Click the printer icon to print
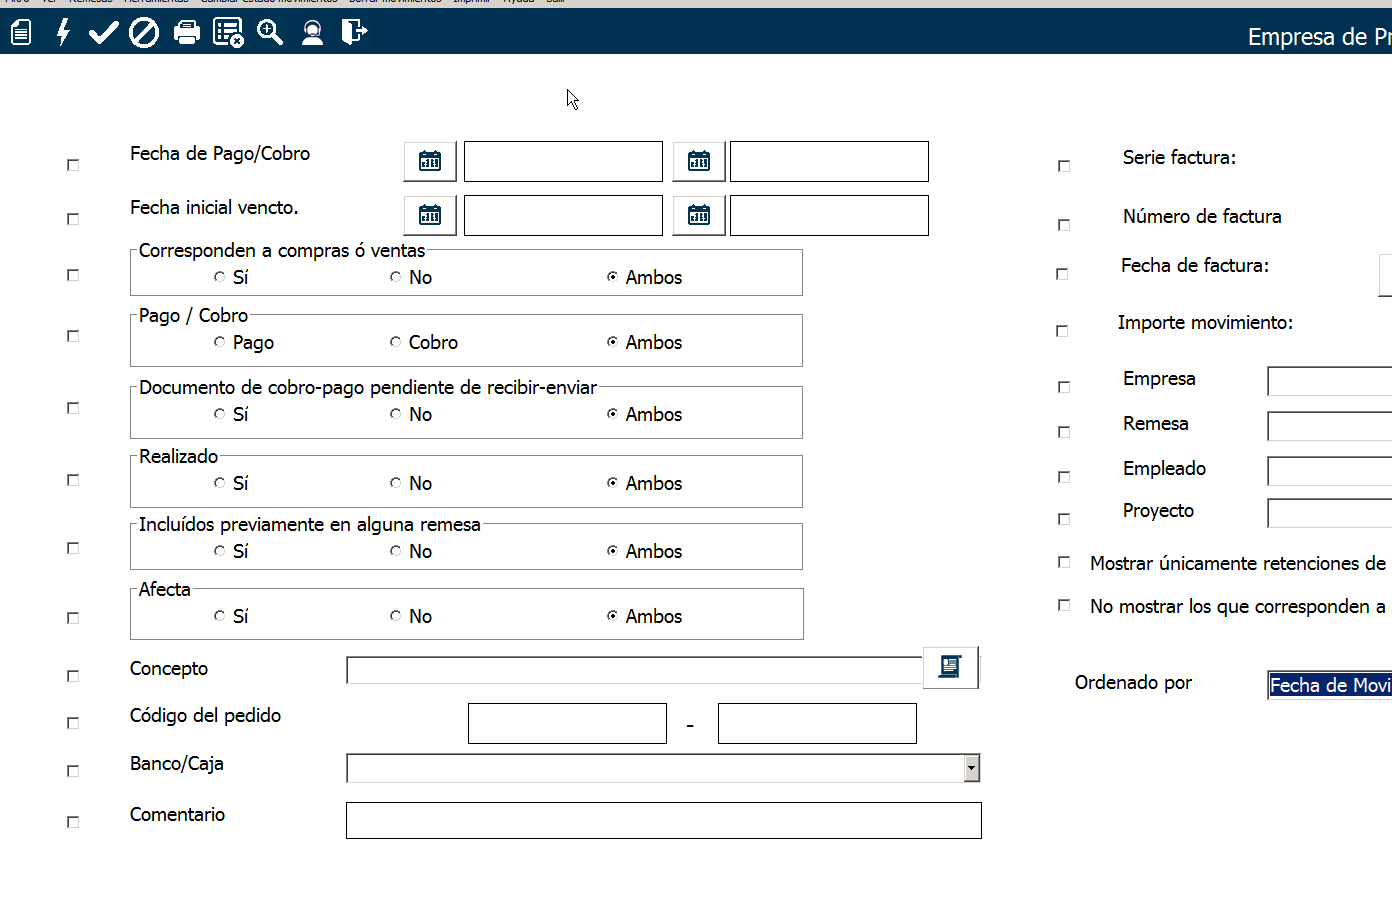1392x920 pixels. point(187,33)
